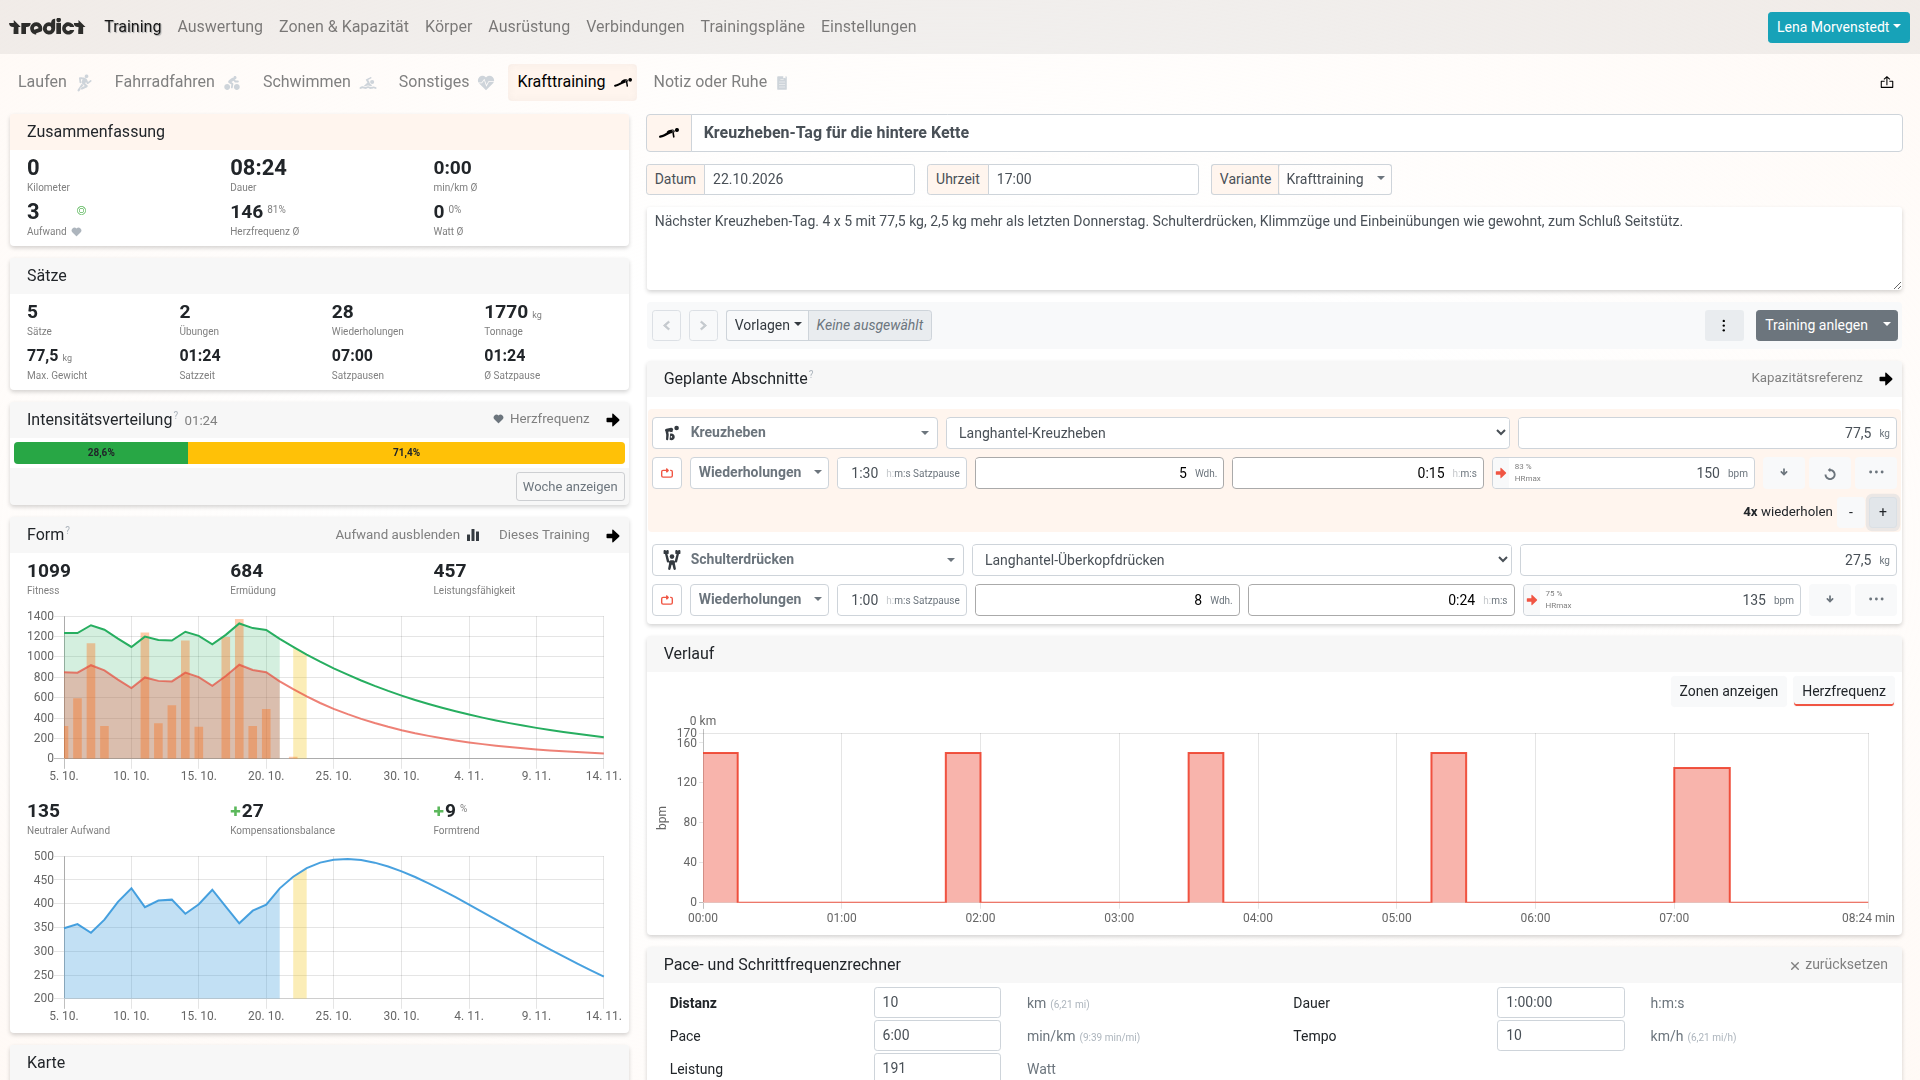The width and height of the screenshot is (1920, 1080).
Task: Go to the previous template arrow
Action: (x=667, y=325)
